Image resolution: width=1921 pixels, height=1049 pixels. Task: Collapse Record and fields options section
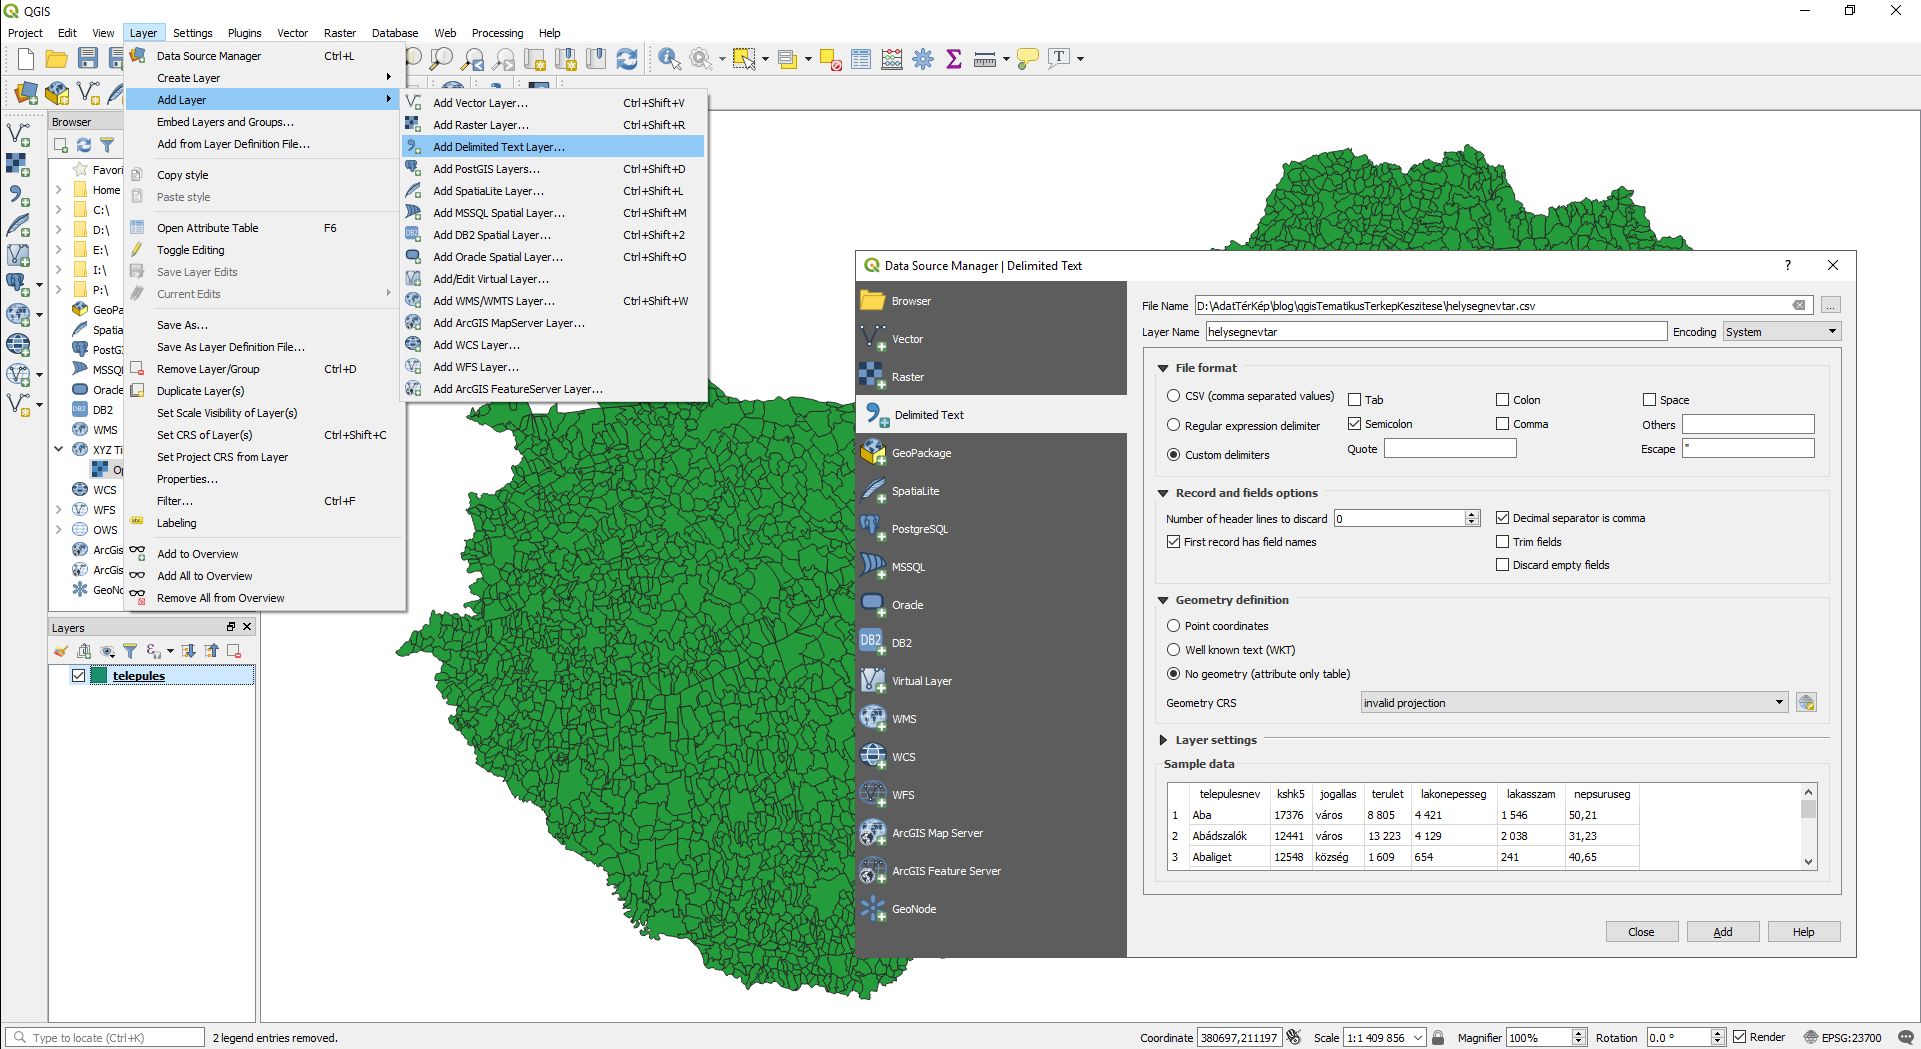tap(1163, 493)
